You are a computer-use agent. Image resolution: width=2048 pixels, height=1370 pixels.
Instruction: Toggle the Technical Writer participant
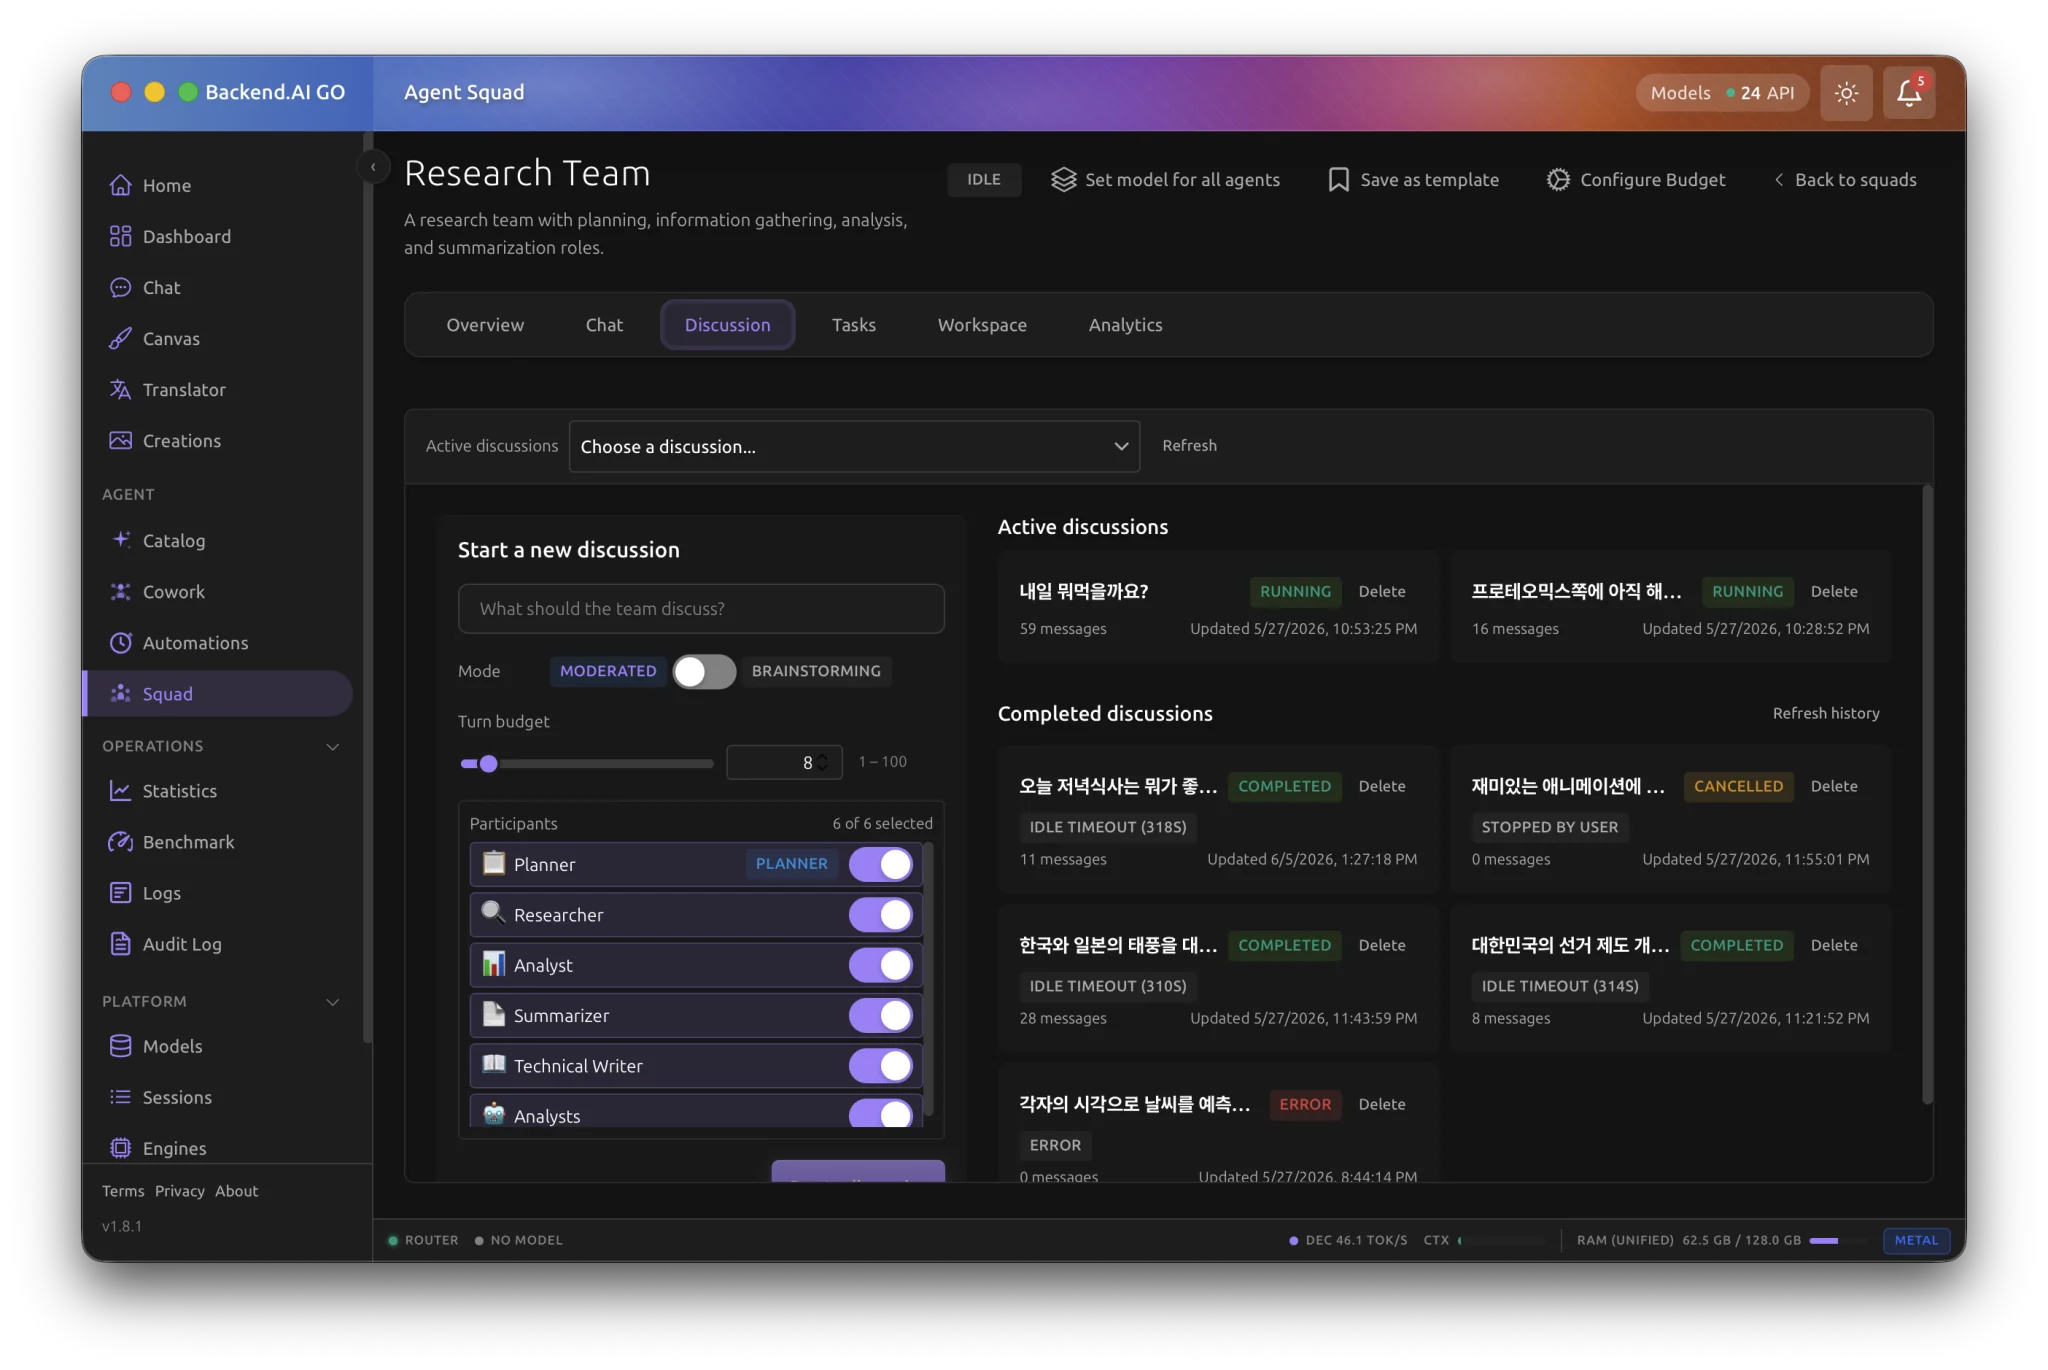point(881,1065)
